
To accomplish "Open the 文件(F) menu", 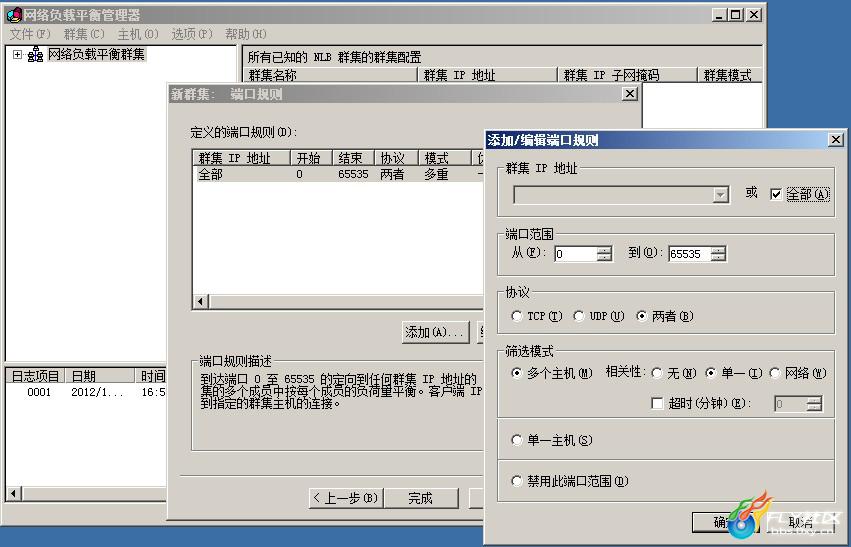I will coord(30,34).
